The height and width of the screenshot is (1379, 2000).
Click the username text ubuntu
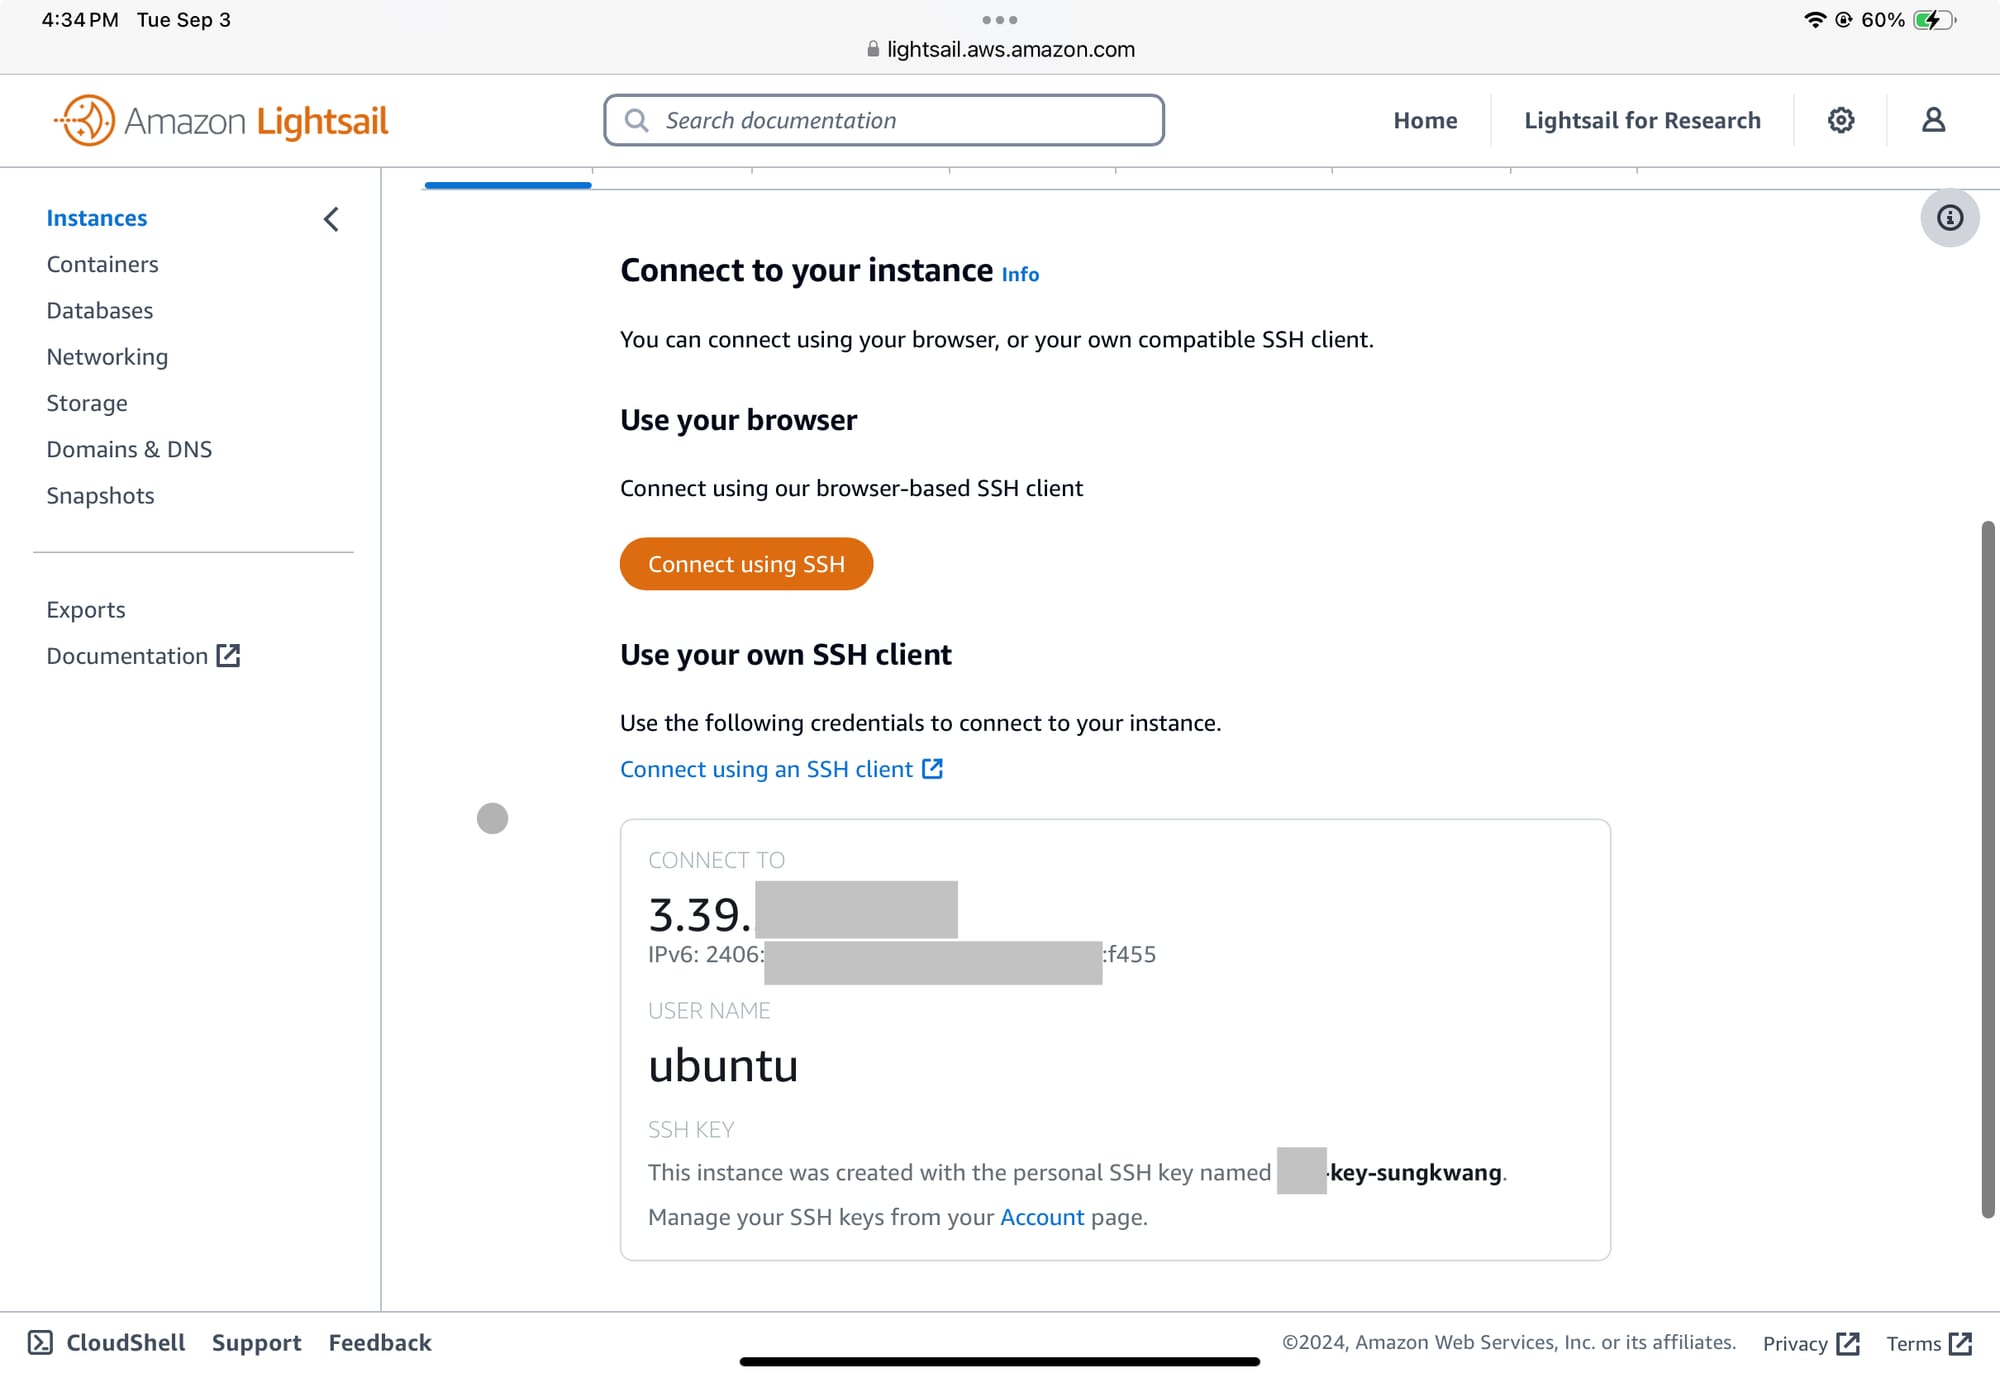723,1066
